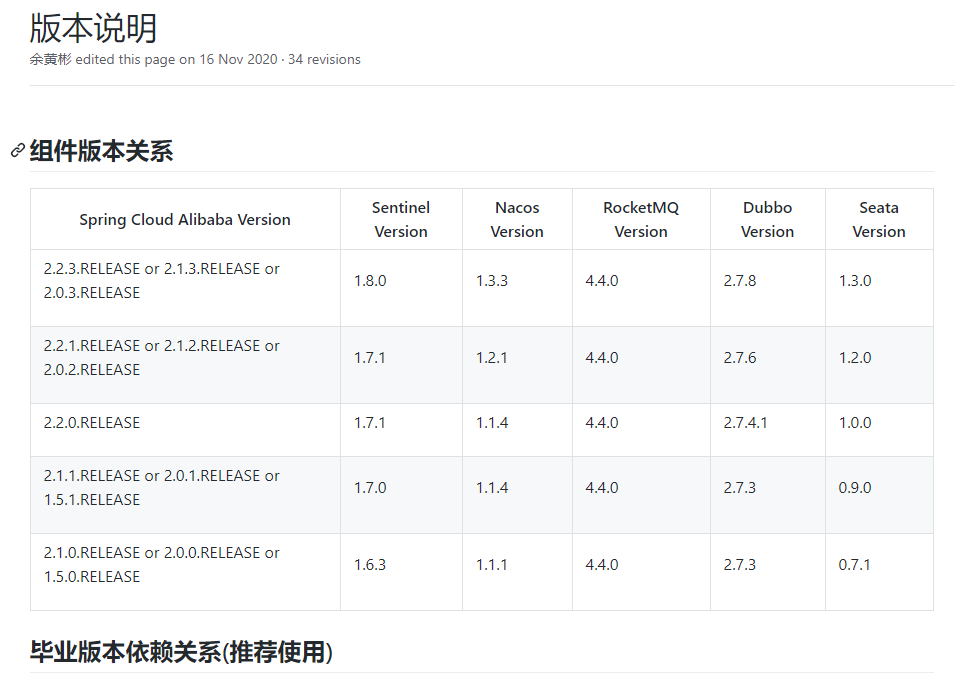The height and width of the screenshot is (680, 955).
Task: Click the Spring Cloud Alibaba Version column header
Action: point(185,220)
